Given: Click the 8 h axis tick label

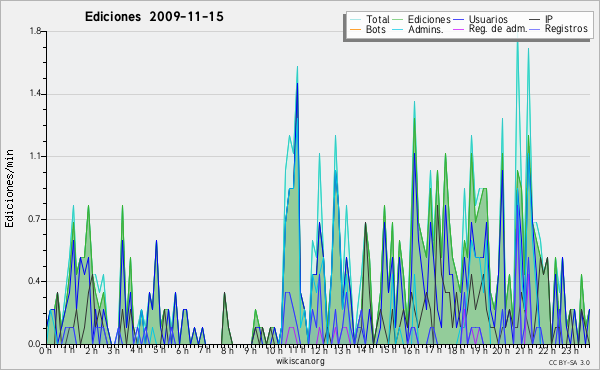Looking at the screenshot, I should click(227, 350).
